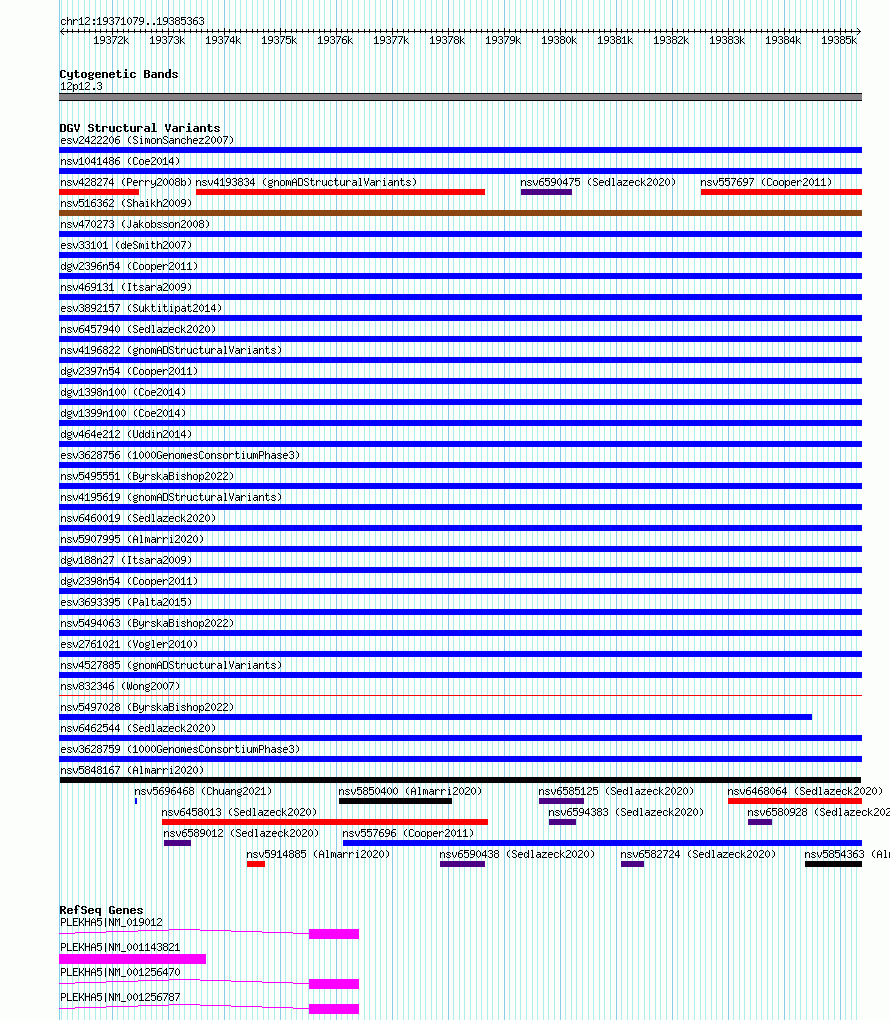Click the nsv5907995 Almarri2020 label
890x1020 pixels.
132,539
